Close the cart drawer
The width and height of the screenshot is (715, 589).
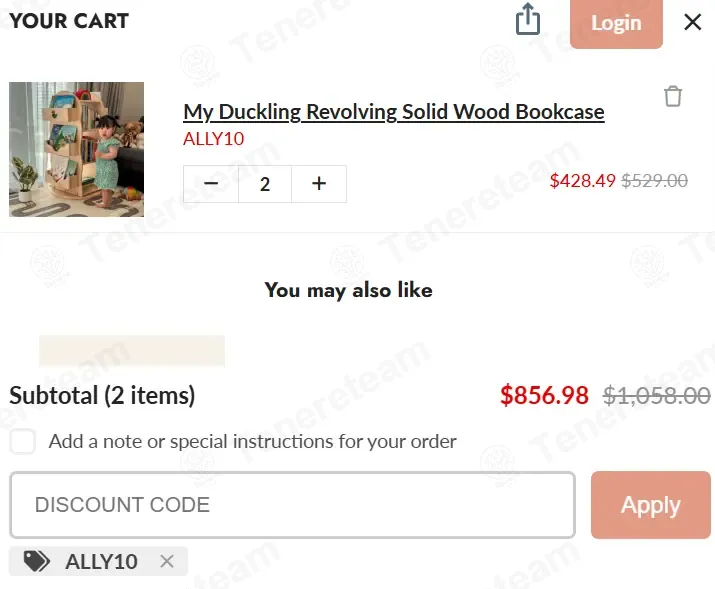[692, 22]
